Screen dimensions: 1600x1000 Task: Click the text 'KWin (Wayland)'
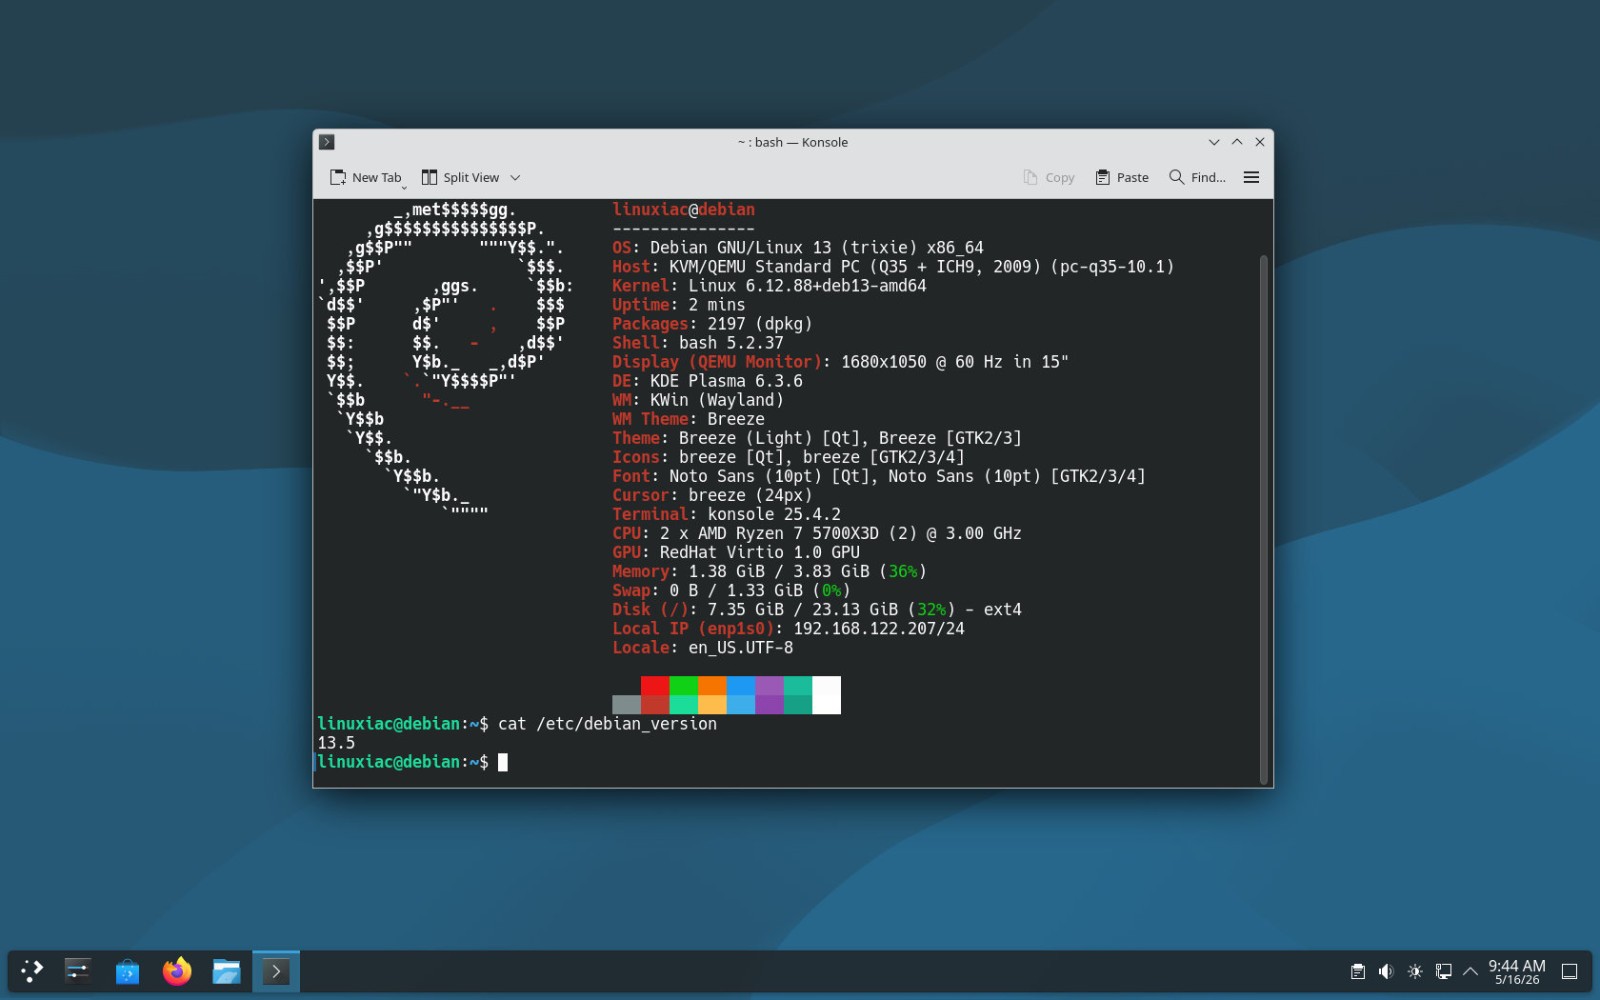717,400
